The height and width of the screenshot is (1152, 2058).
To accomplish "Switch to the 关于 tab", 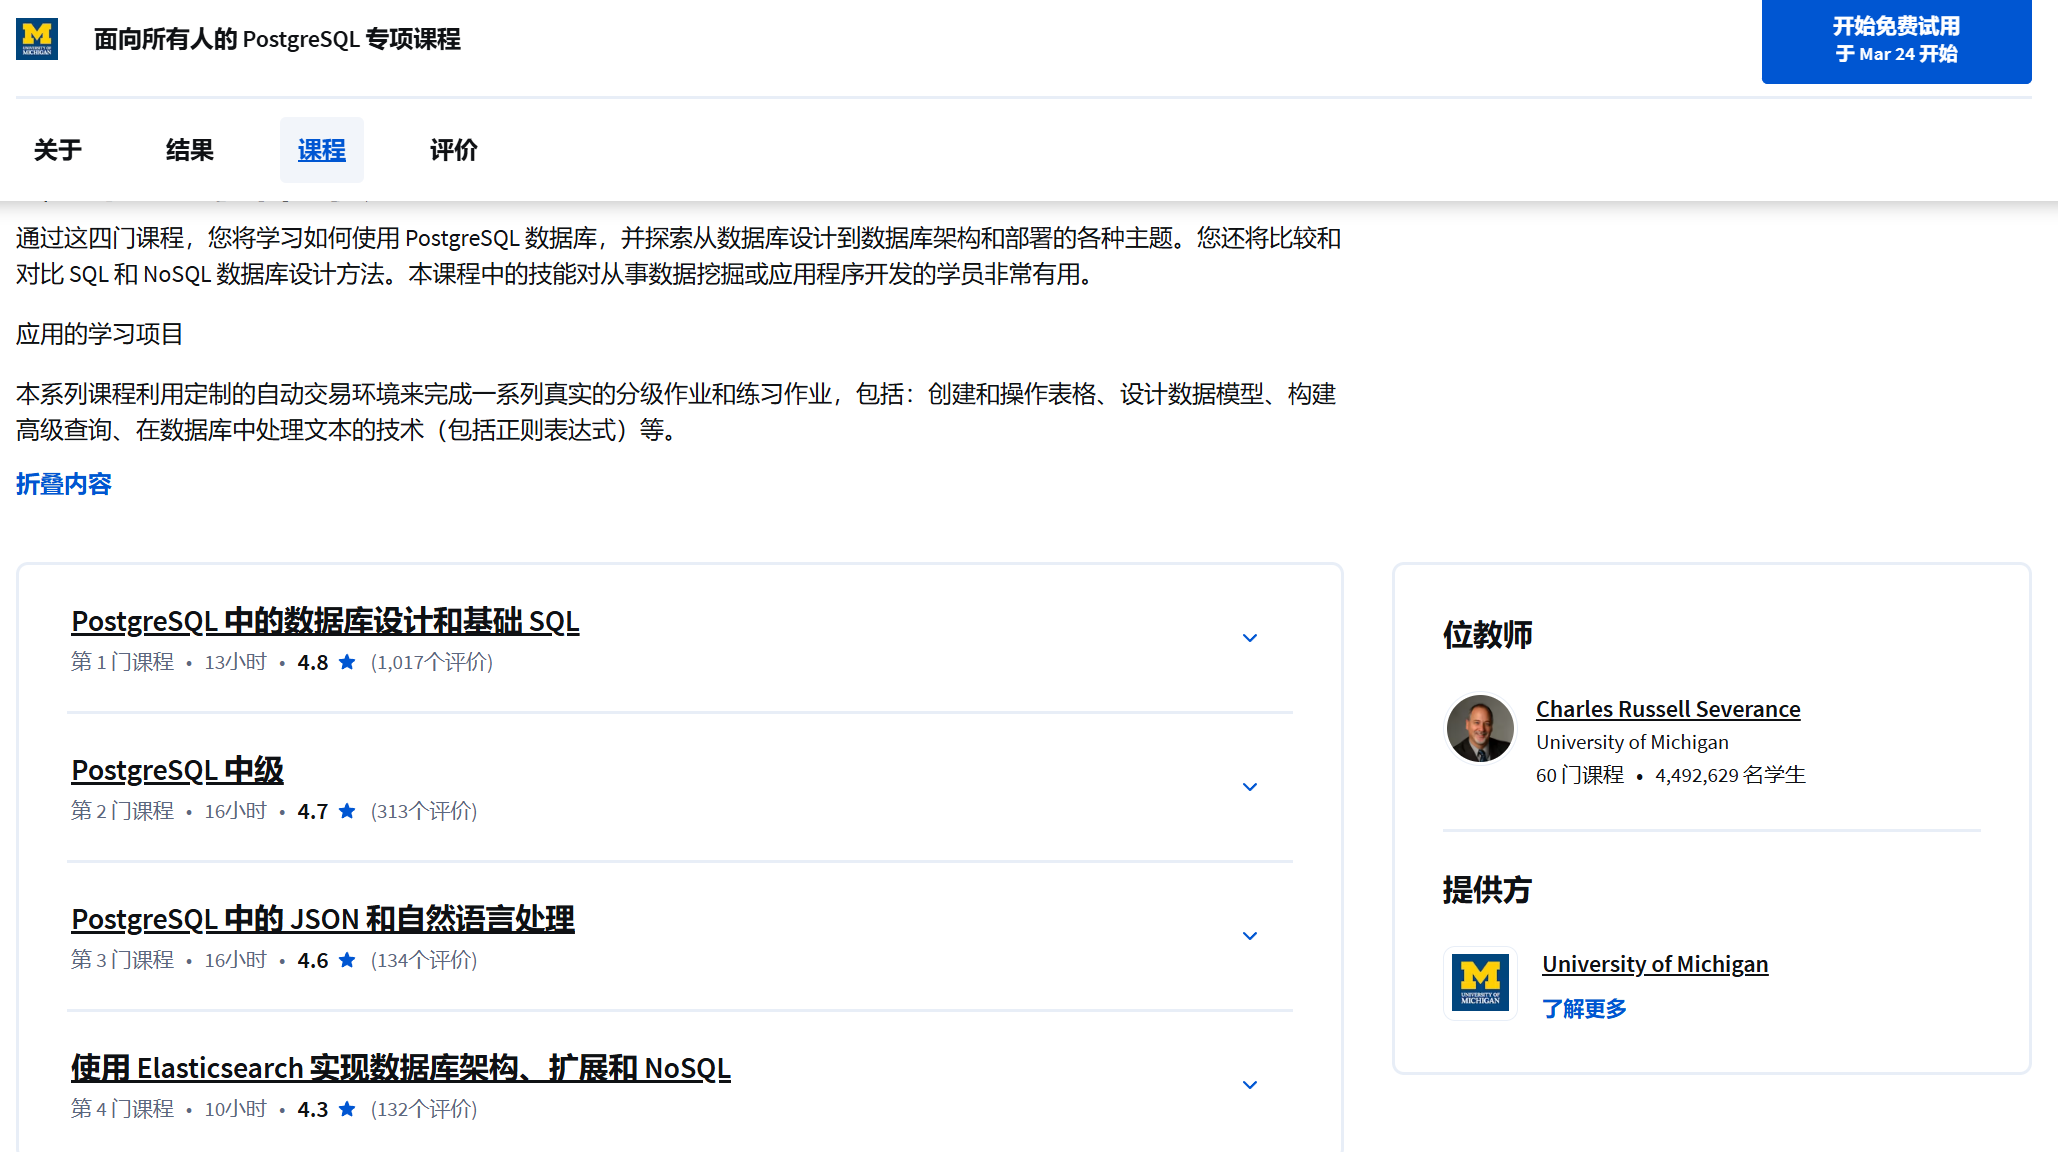I will (x=58, y=150).
